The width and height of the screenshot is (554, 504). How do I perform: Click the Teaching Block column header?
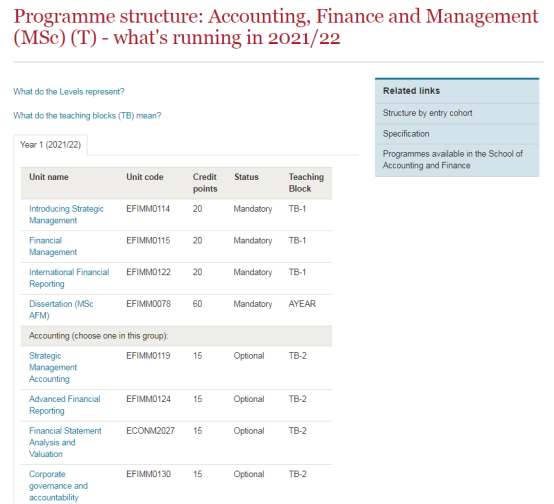pyautogui.click(x=306, y=183)
